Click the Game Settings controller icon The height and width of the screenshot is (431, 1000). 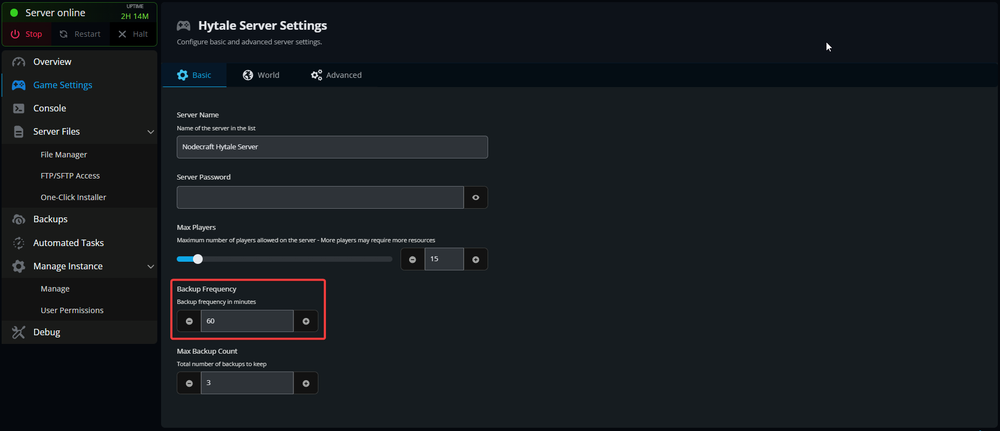tap(18, 85)
